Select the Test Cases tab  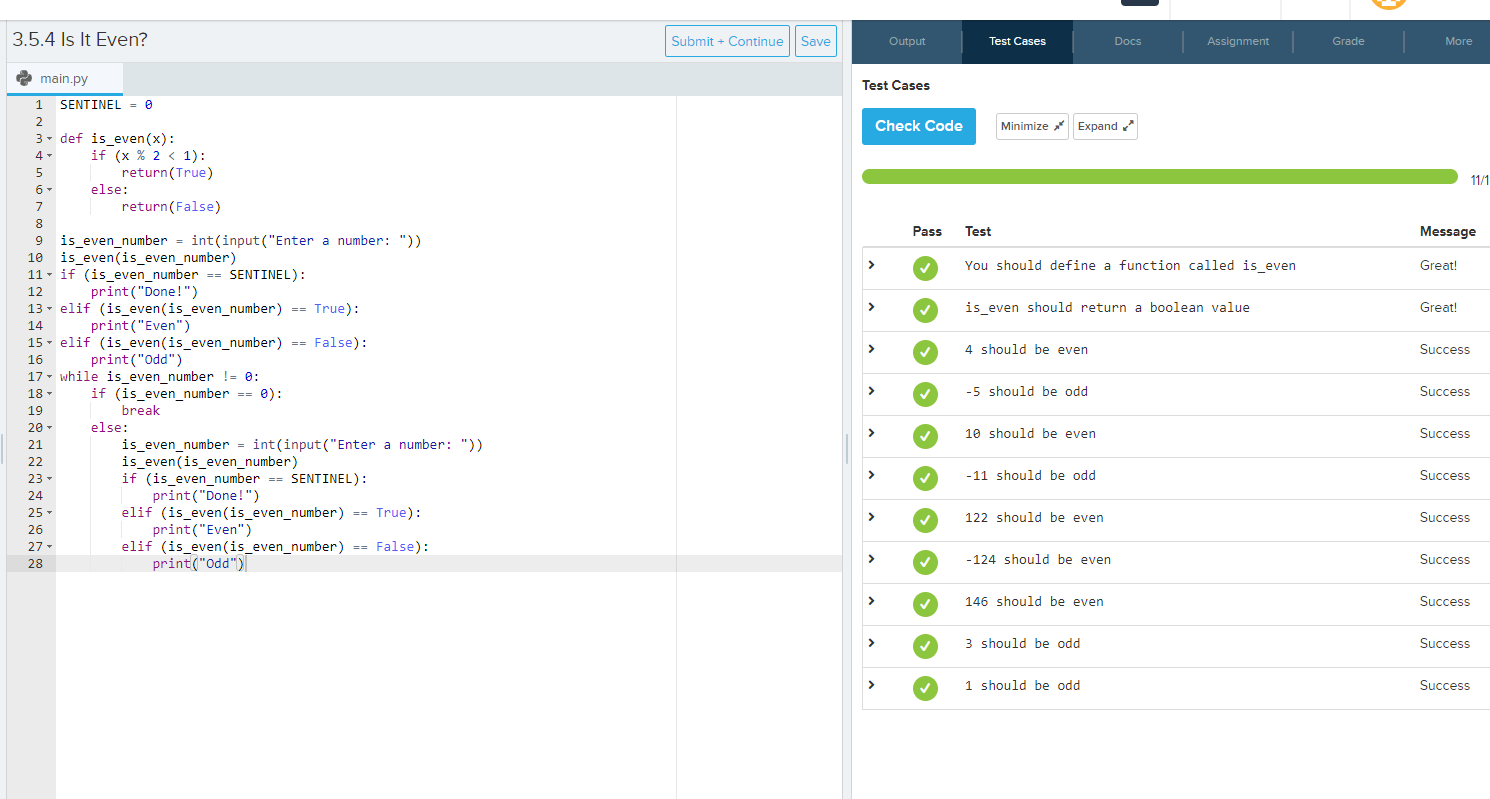pyautogui.click(x=1017, y=41)
